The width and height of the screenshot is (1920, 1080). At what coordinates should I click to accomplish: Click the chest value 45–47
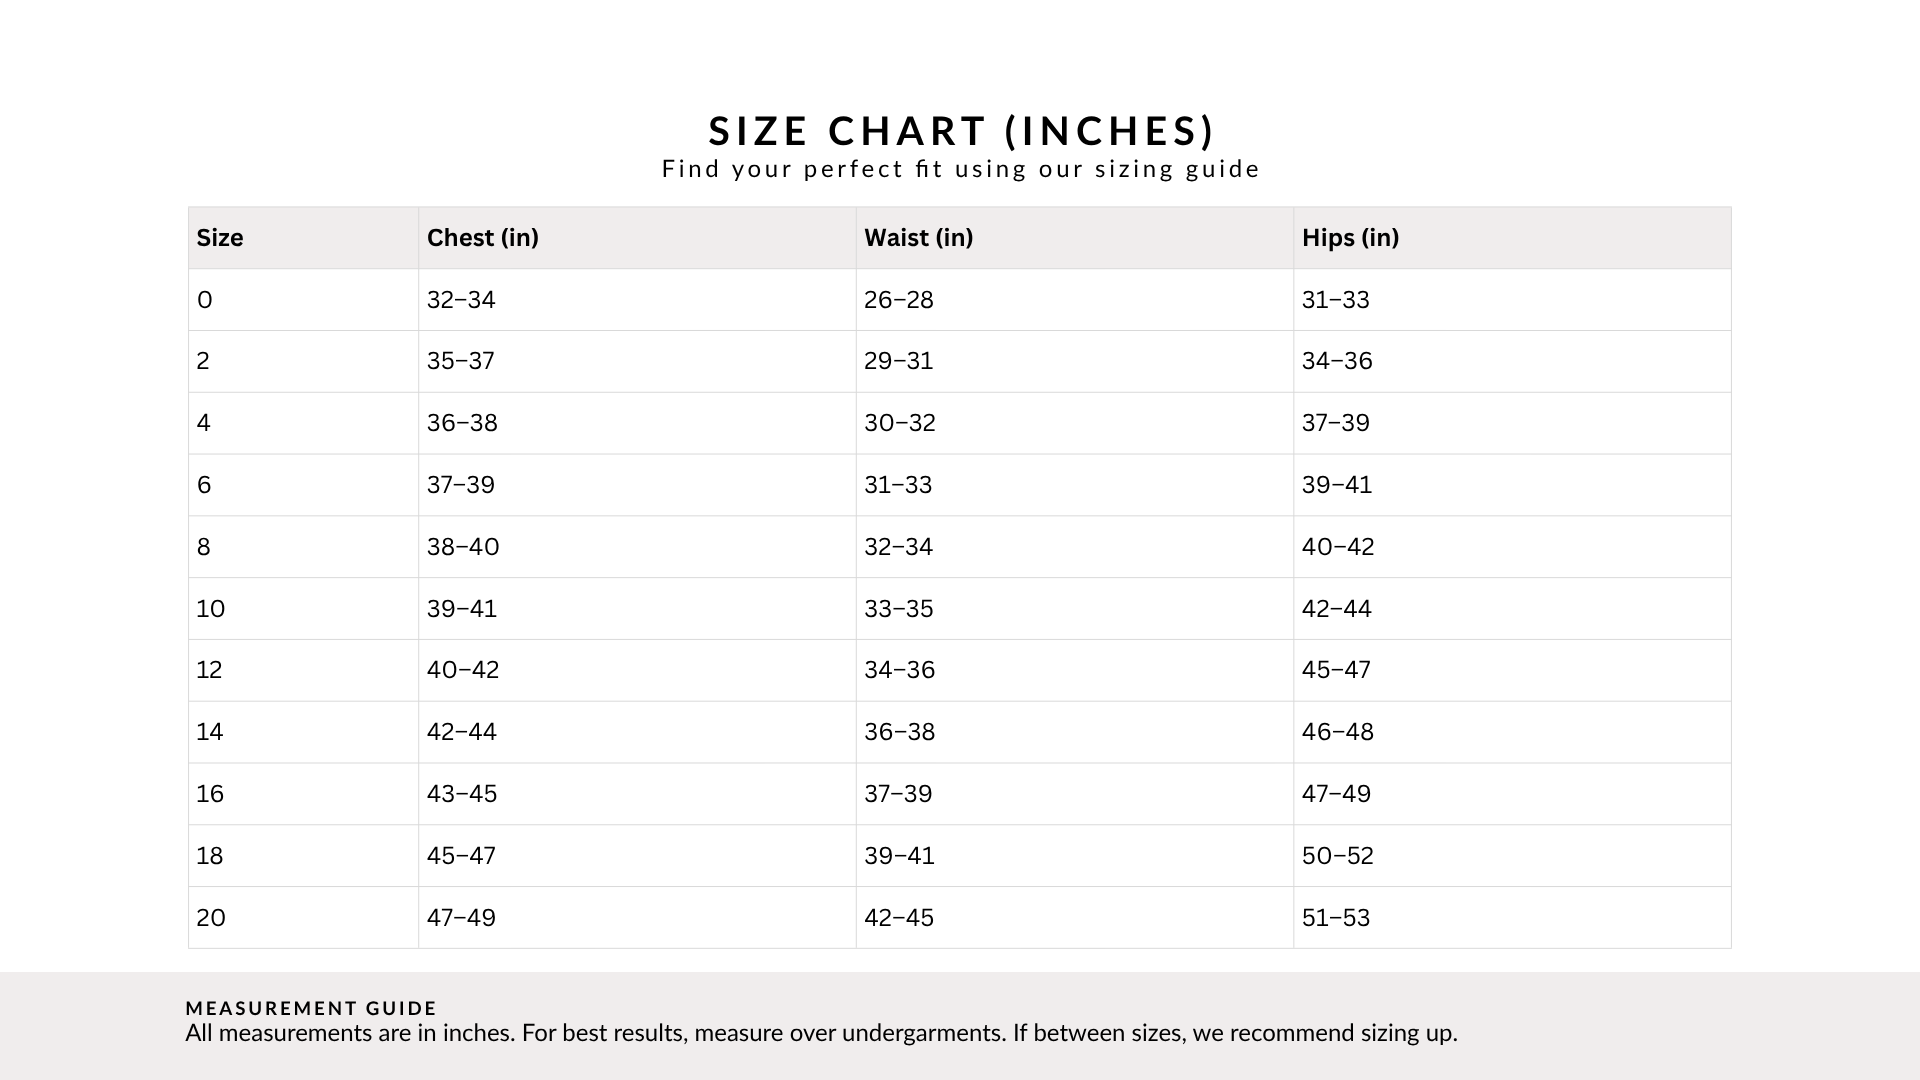click(x=461, y=856)
